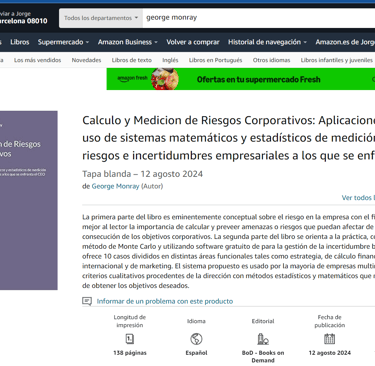Open the purple book cover image
Image resolution: width=375 pixels, height=366 pixels.
click(x=29, y=200)
